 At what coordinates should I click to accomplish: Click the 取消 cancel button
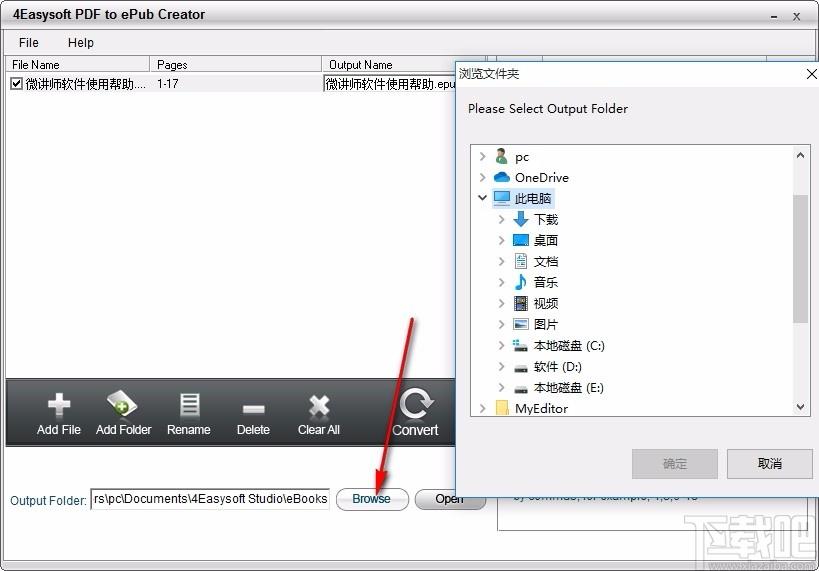(x=769, y=463)
